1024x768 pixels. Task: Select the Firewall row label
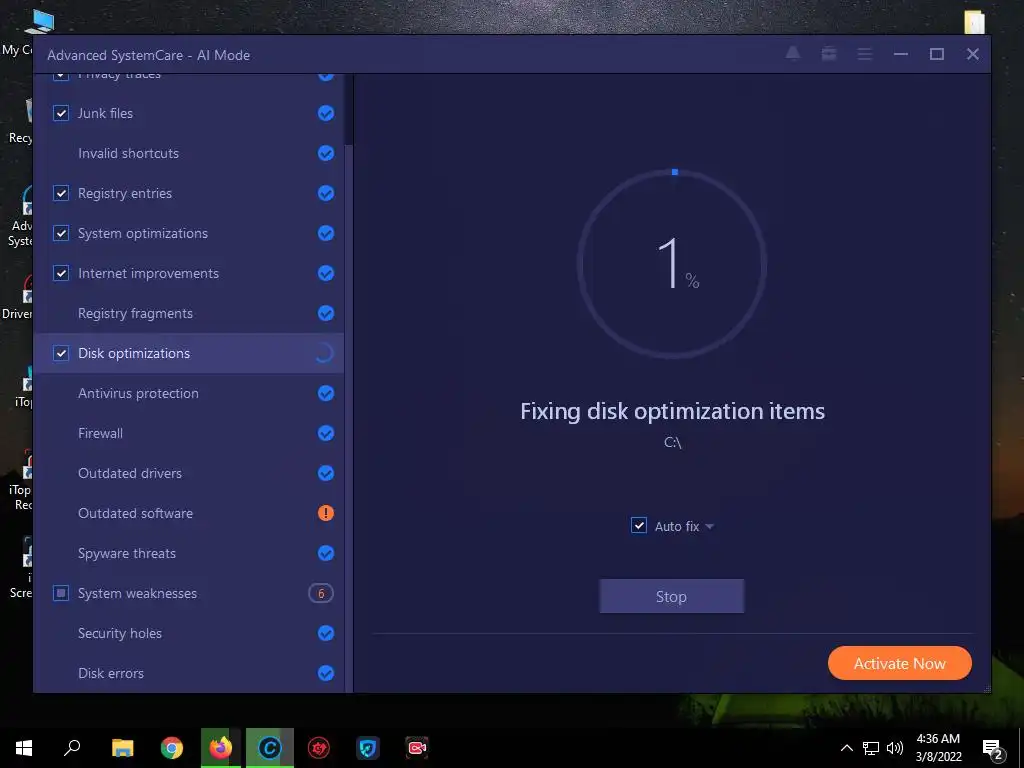tap(100, 433)
